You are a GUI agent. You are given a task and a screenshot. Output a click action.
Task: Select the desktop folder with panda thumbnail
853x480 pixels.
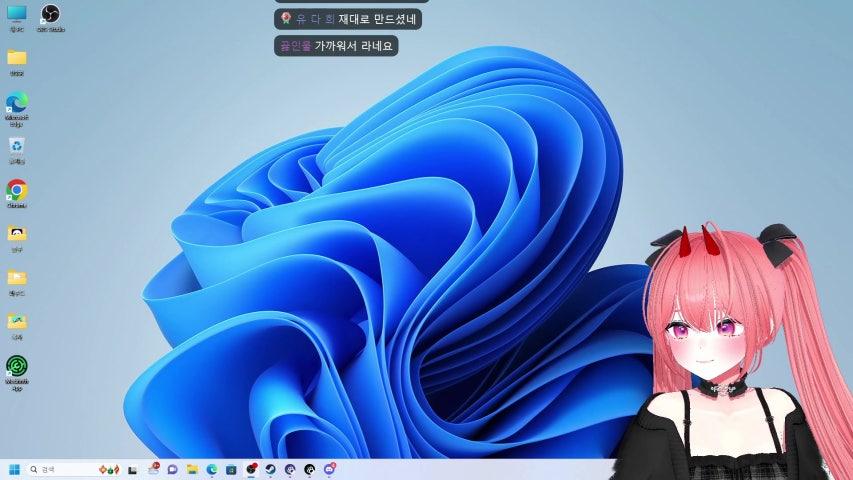17,234
